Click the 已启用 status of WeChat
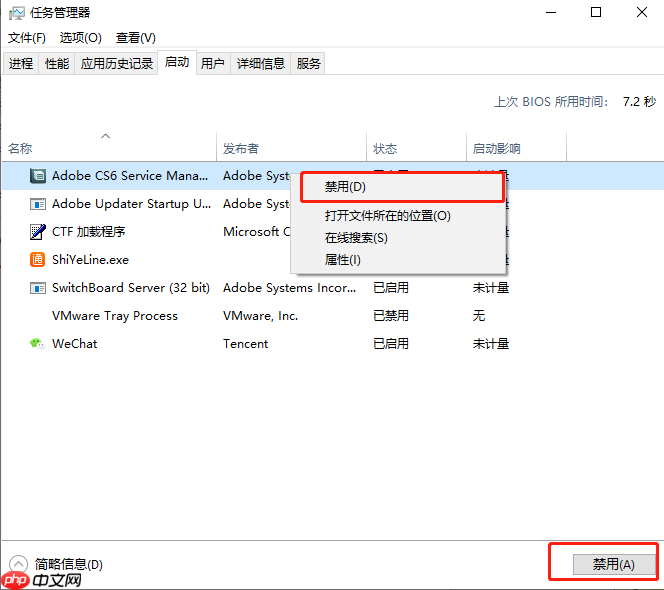This screenshot has height=590, width=664. tap(391, 343)
